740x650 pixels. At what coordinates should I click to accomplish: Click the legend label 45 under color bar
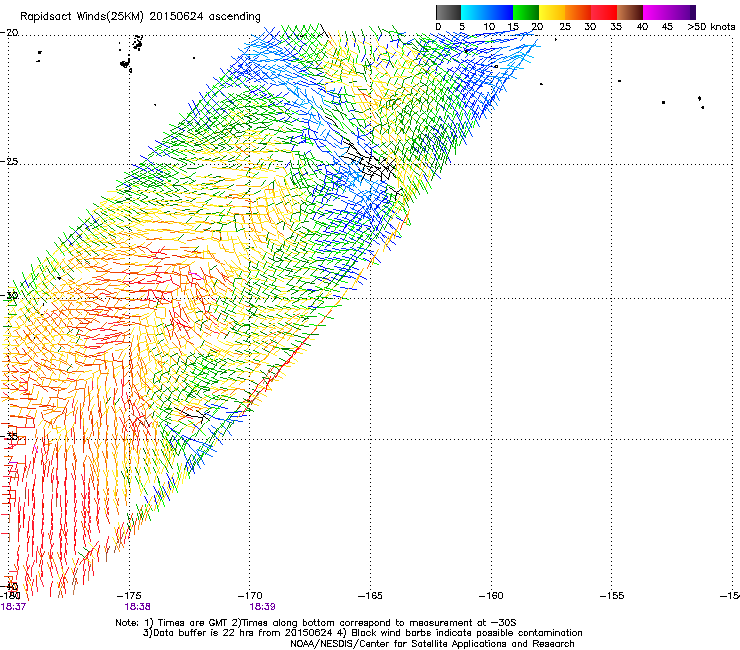tap(667, 27)
